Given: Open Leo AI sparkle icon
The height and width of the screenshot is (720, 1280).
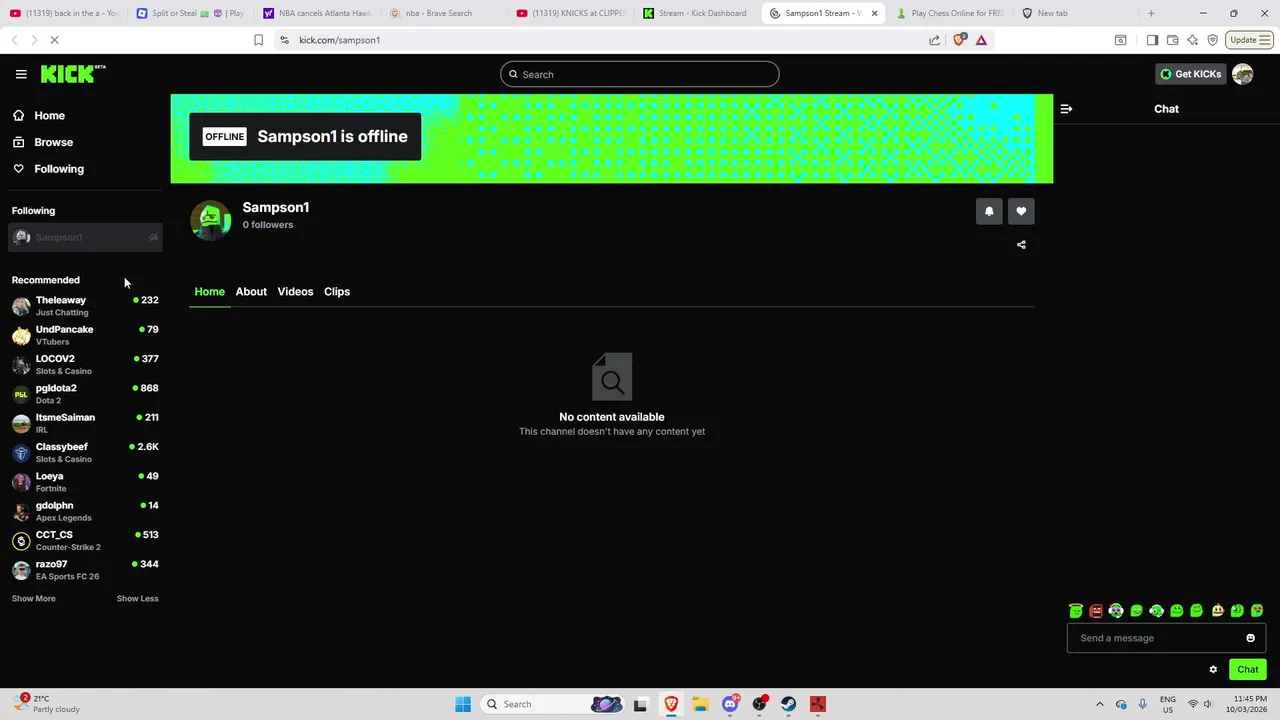Looking at the screenshot, I should (x=1192, y=40).
